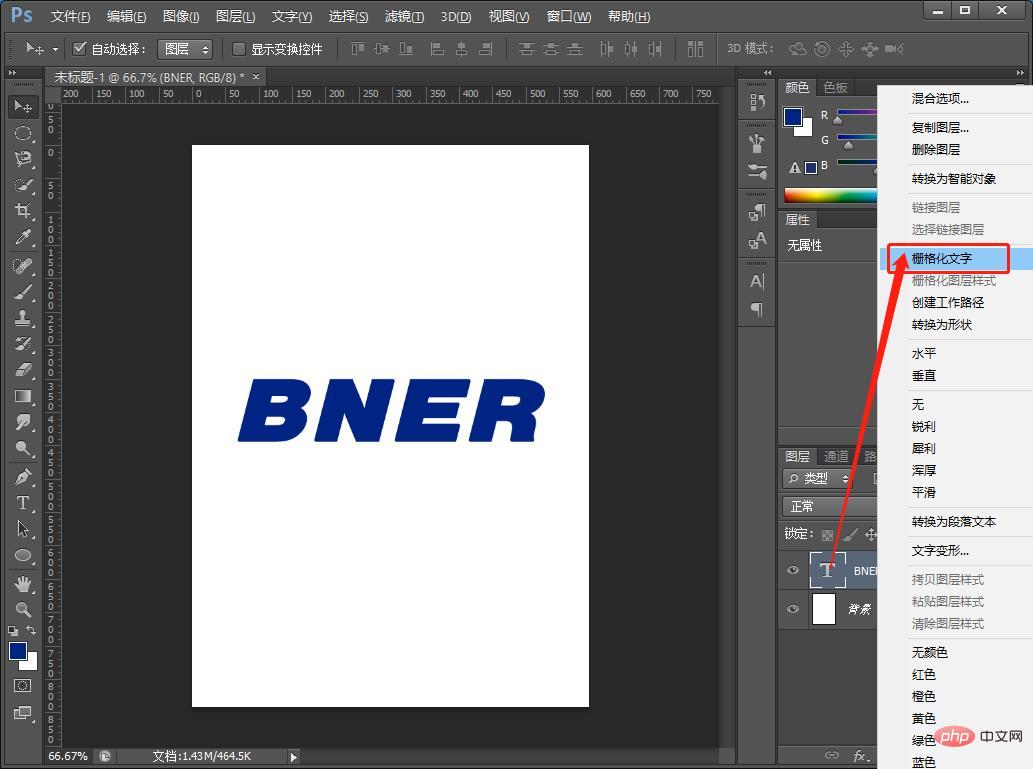Image resolution: width=1033 pixels, height=769 pixels.
Task: Select the Elliptical Marquee tool
Action: [23, 132]
